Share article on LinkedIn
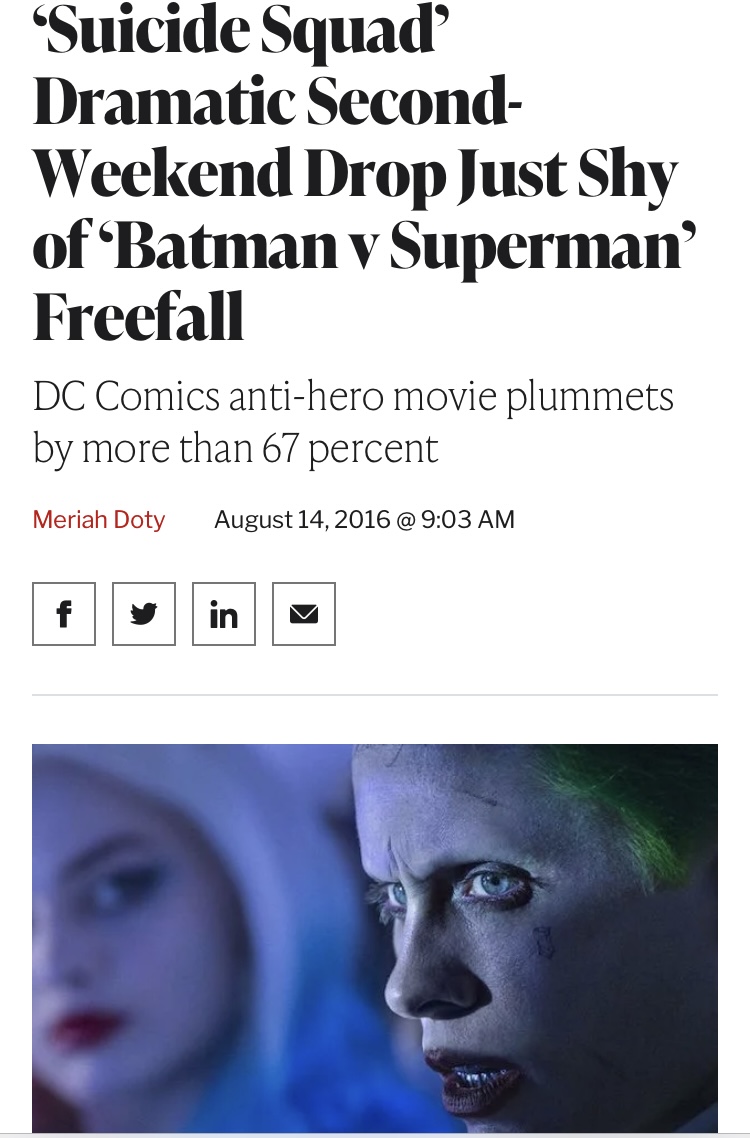The width and height of the screenshot is (750, 1138). (224, 614)
